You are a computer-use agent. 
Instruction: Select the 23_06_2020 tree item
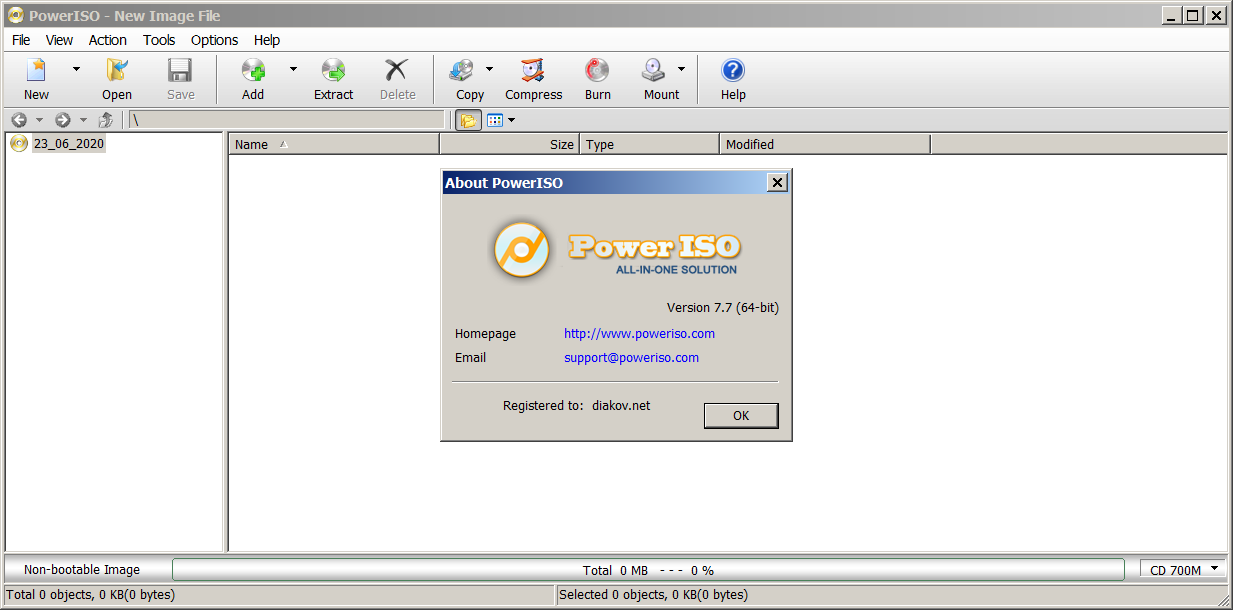point(68,144)
